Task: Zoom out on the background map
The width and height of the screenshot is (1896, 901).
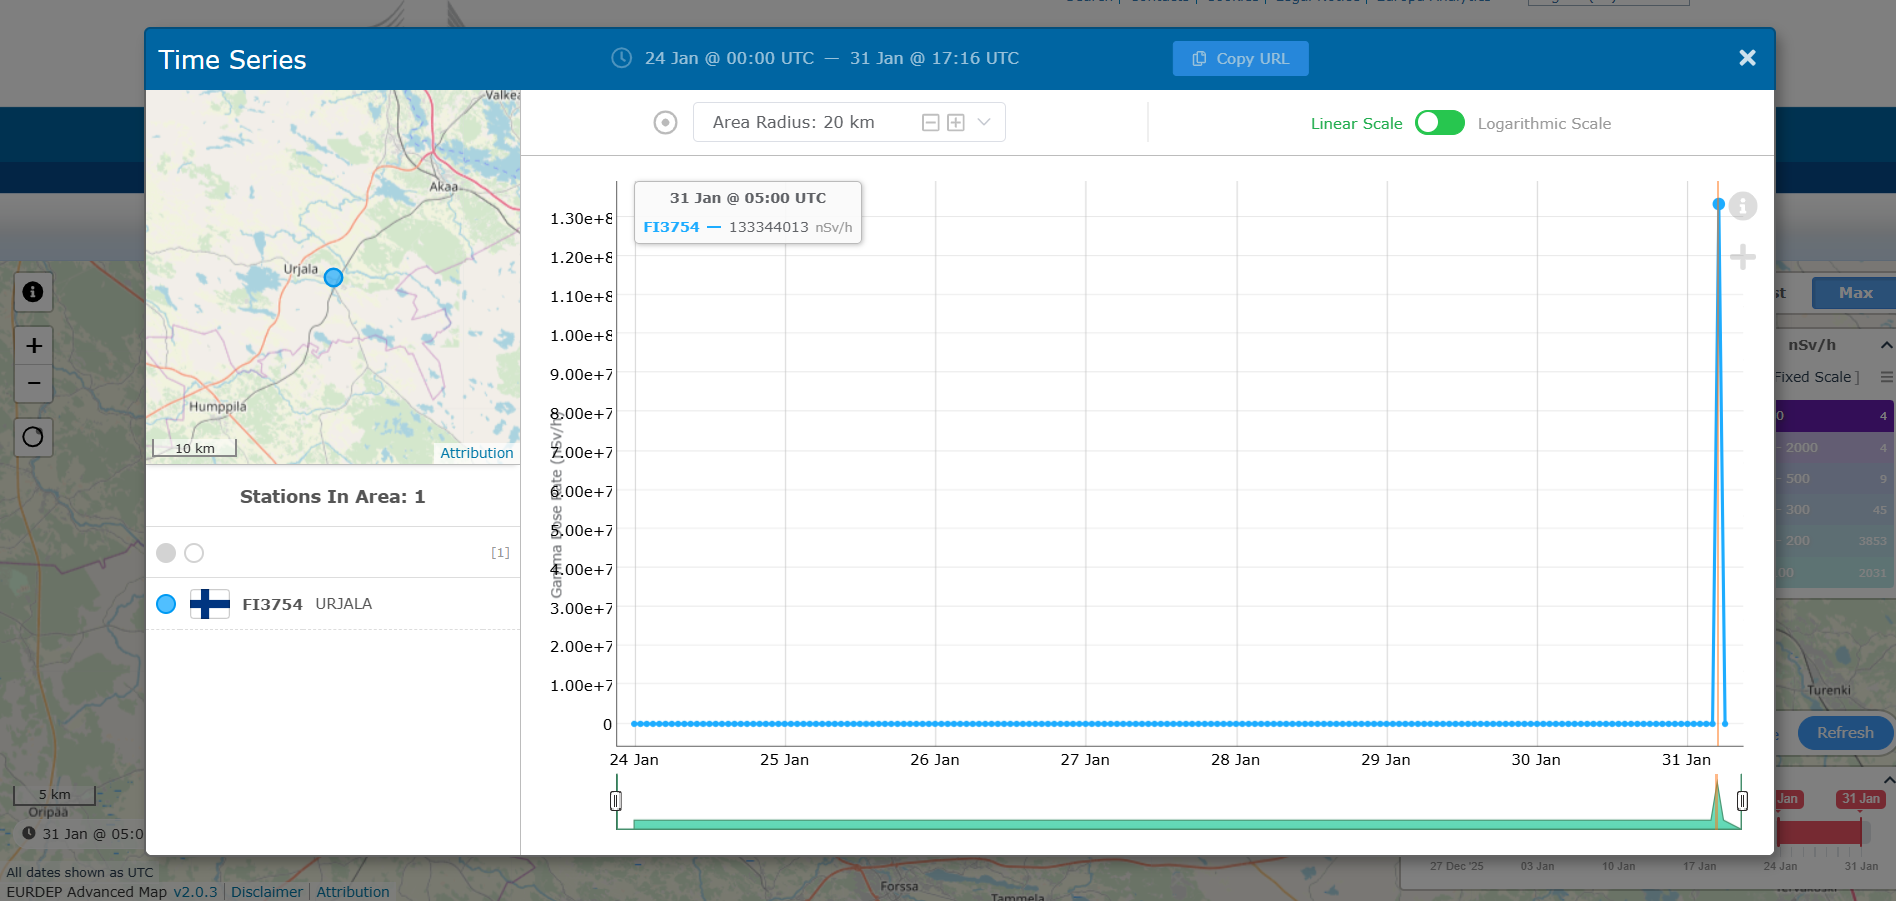Action: (x=33, y=383)
